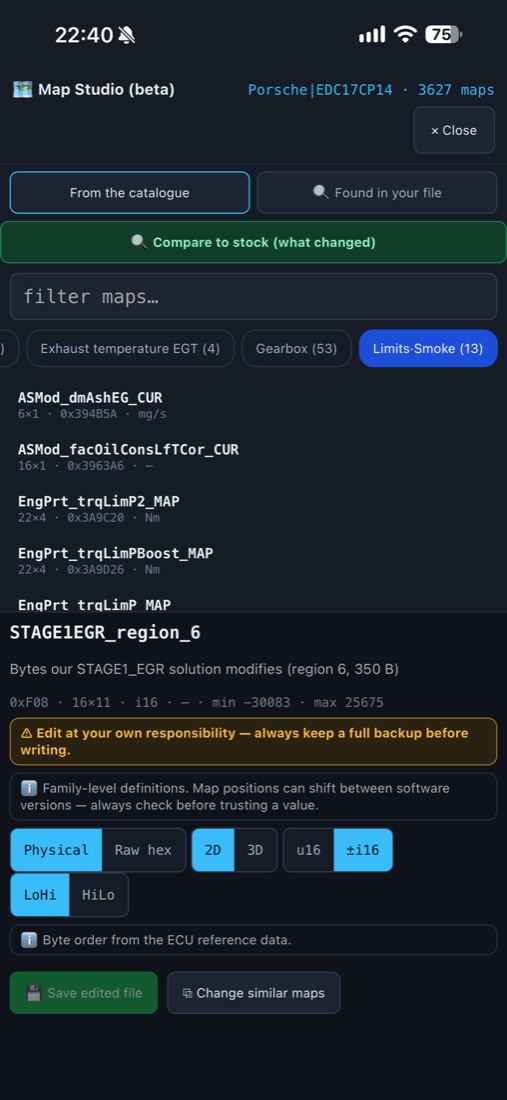Open the EngPrt_trqLimPBoost_MAP entry
The width and height of the screenshot is (507, 1100).
[116, 560]
